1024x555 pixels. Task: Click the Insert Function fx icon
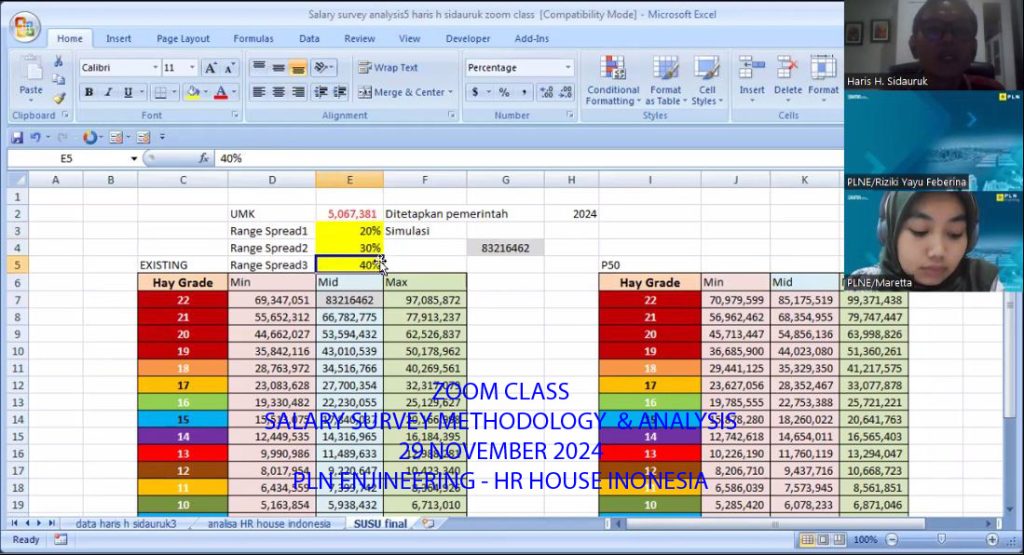point(203,159)
